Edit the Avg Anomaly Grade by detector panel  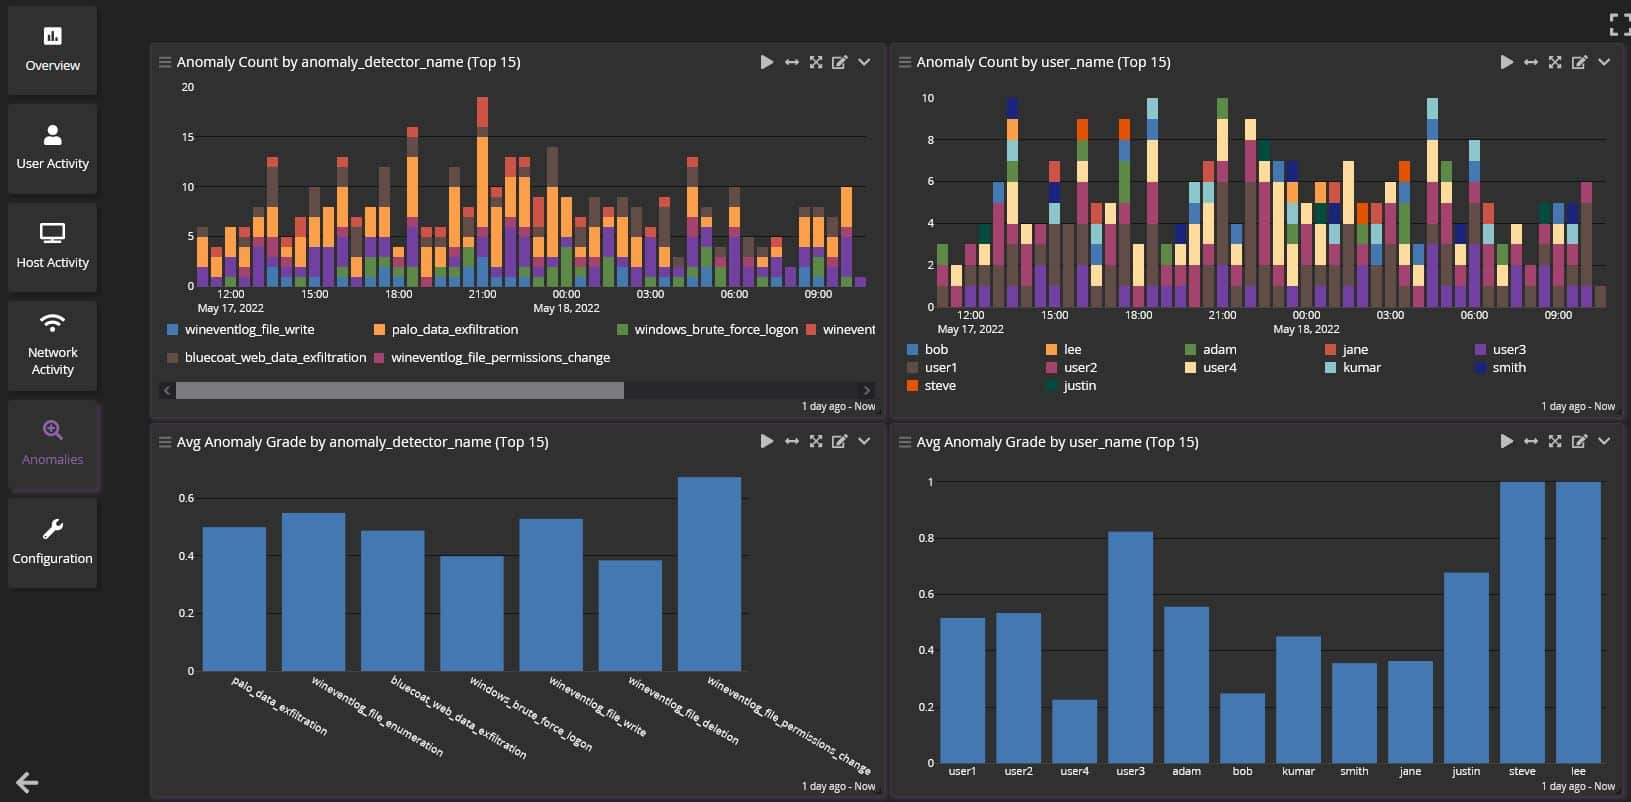point(840,442)
